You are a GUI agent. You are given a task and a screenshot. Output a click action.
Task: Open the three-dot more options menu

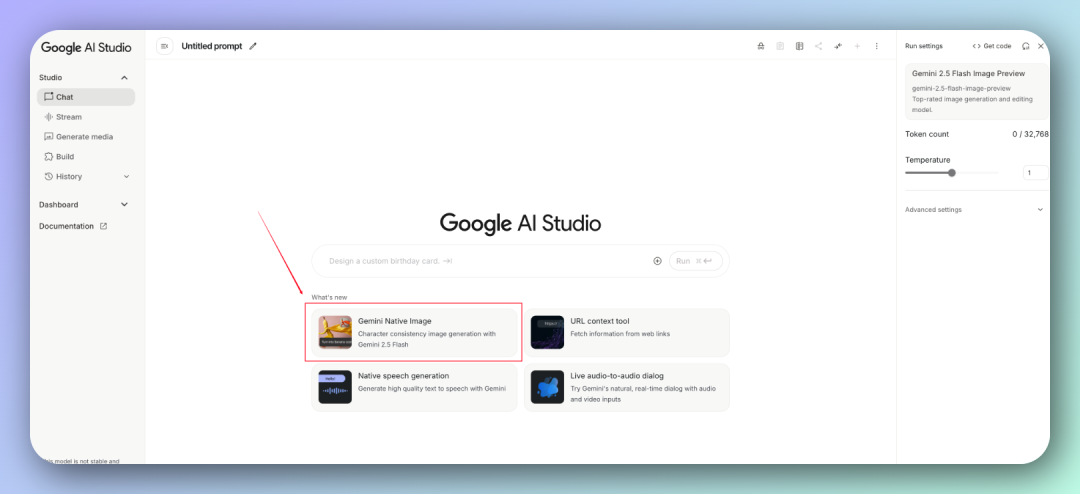click(877, 46)
